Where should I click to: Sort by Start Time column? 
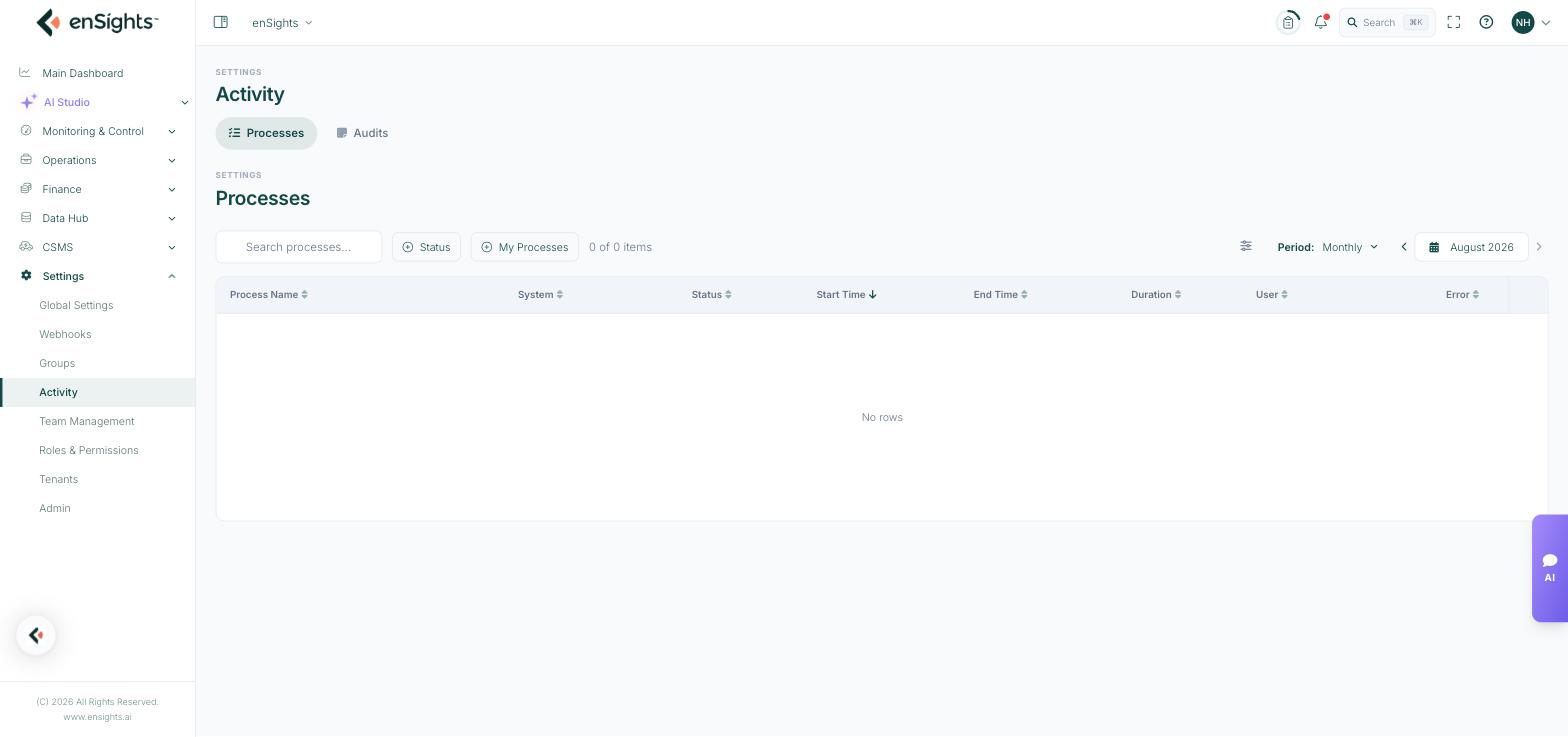pos(846,294)
